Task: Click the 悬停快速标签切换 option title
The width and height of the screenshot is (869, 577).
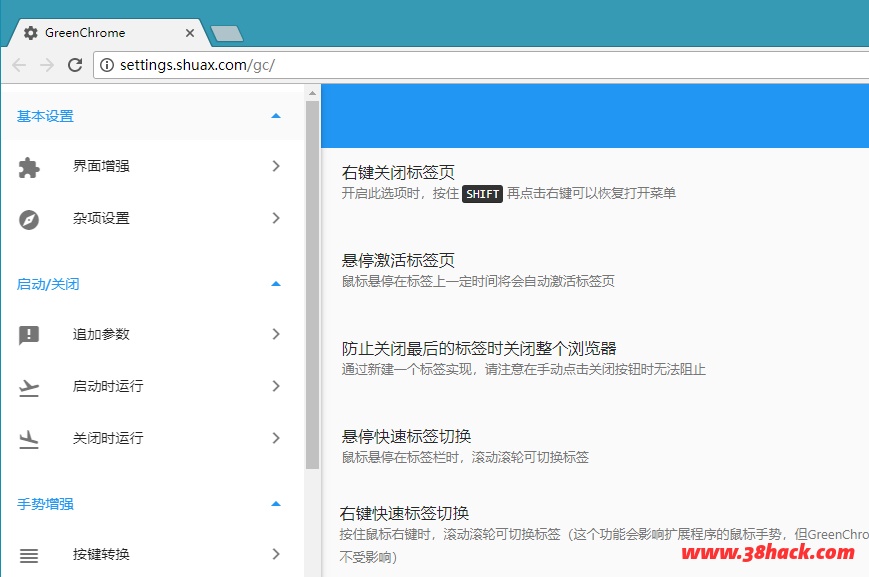Action: point(406,436)
